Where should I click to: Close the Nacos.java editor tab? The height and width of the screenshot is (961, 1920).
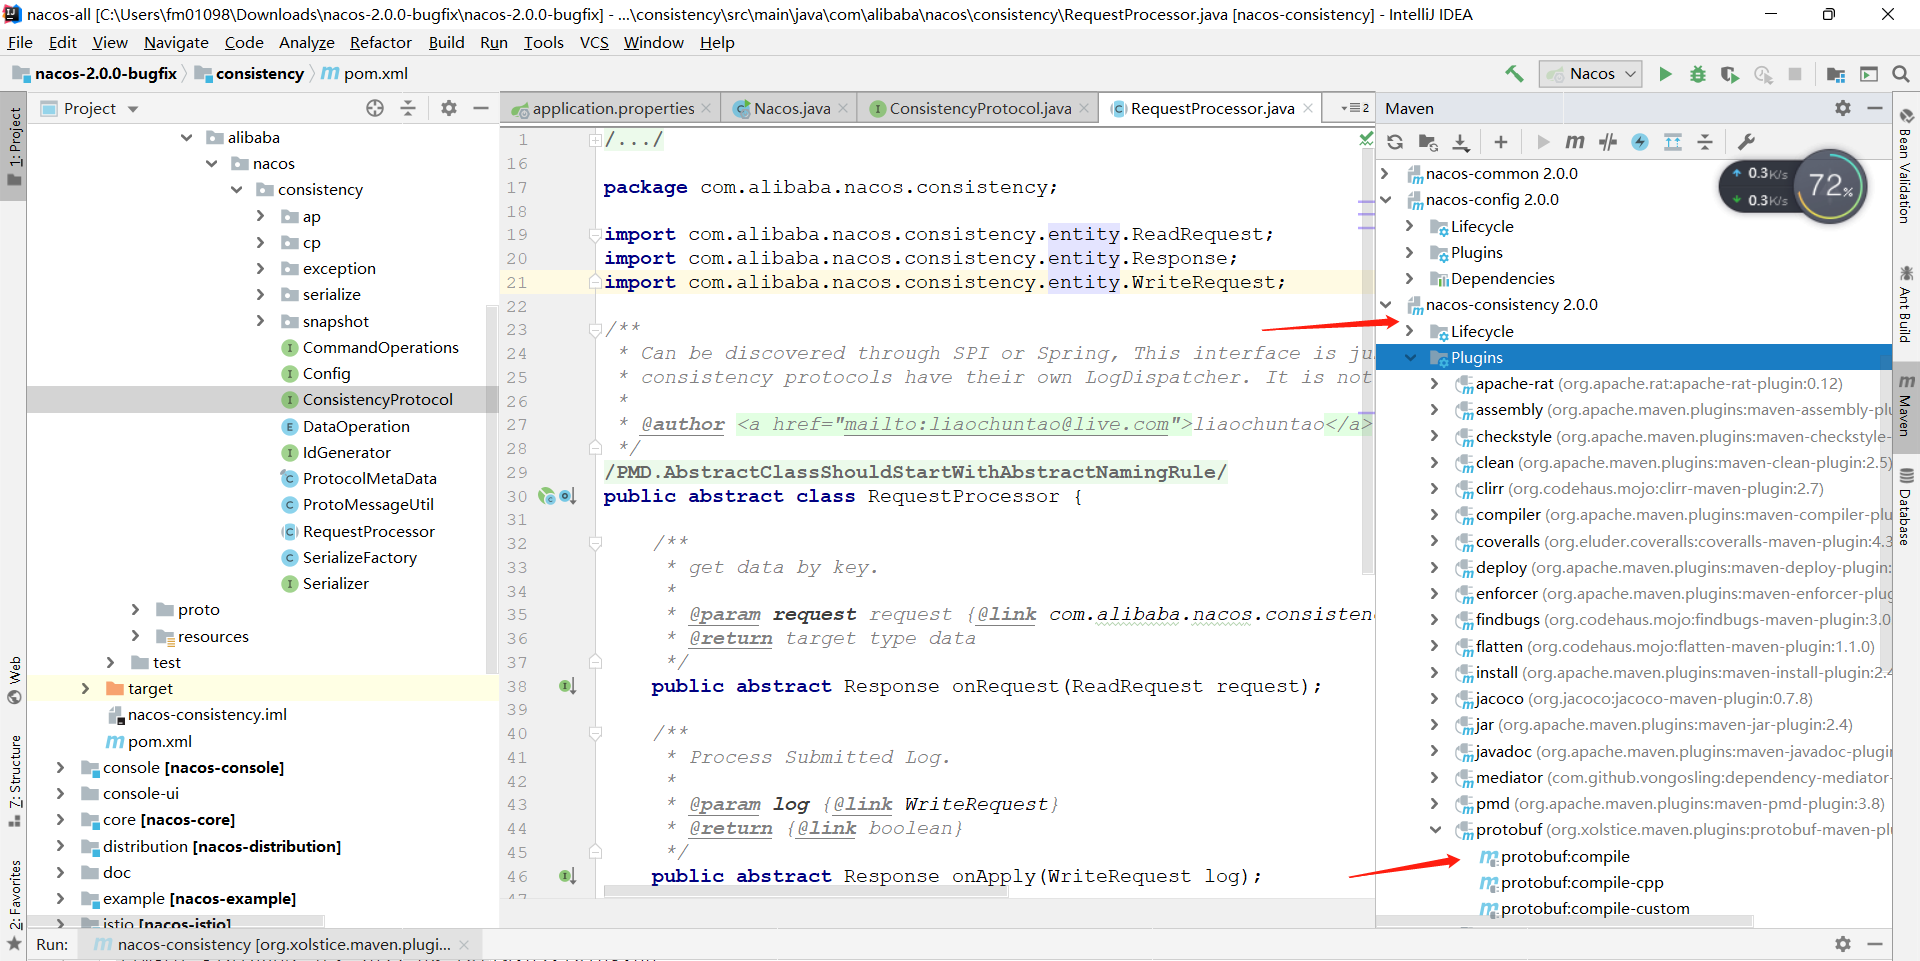click(843, 108)
